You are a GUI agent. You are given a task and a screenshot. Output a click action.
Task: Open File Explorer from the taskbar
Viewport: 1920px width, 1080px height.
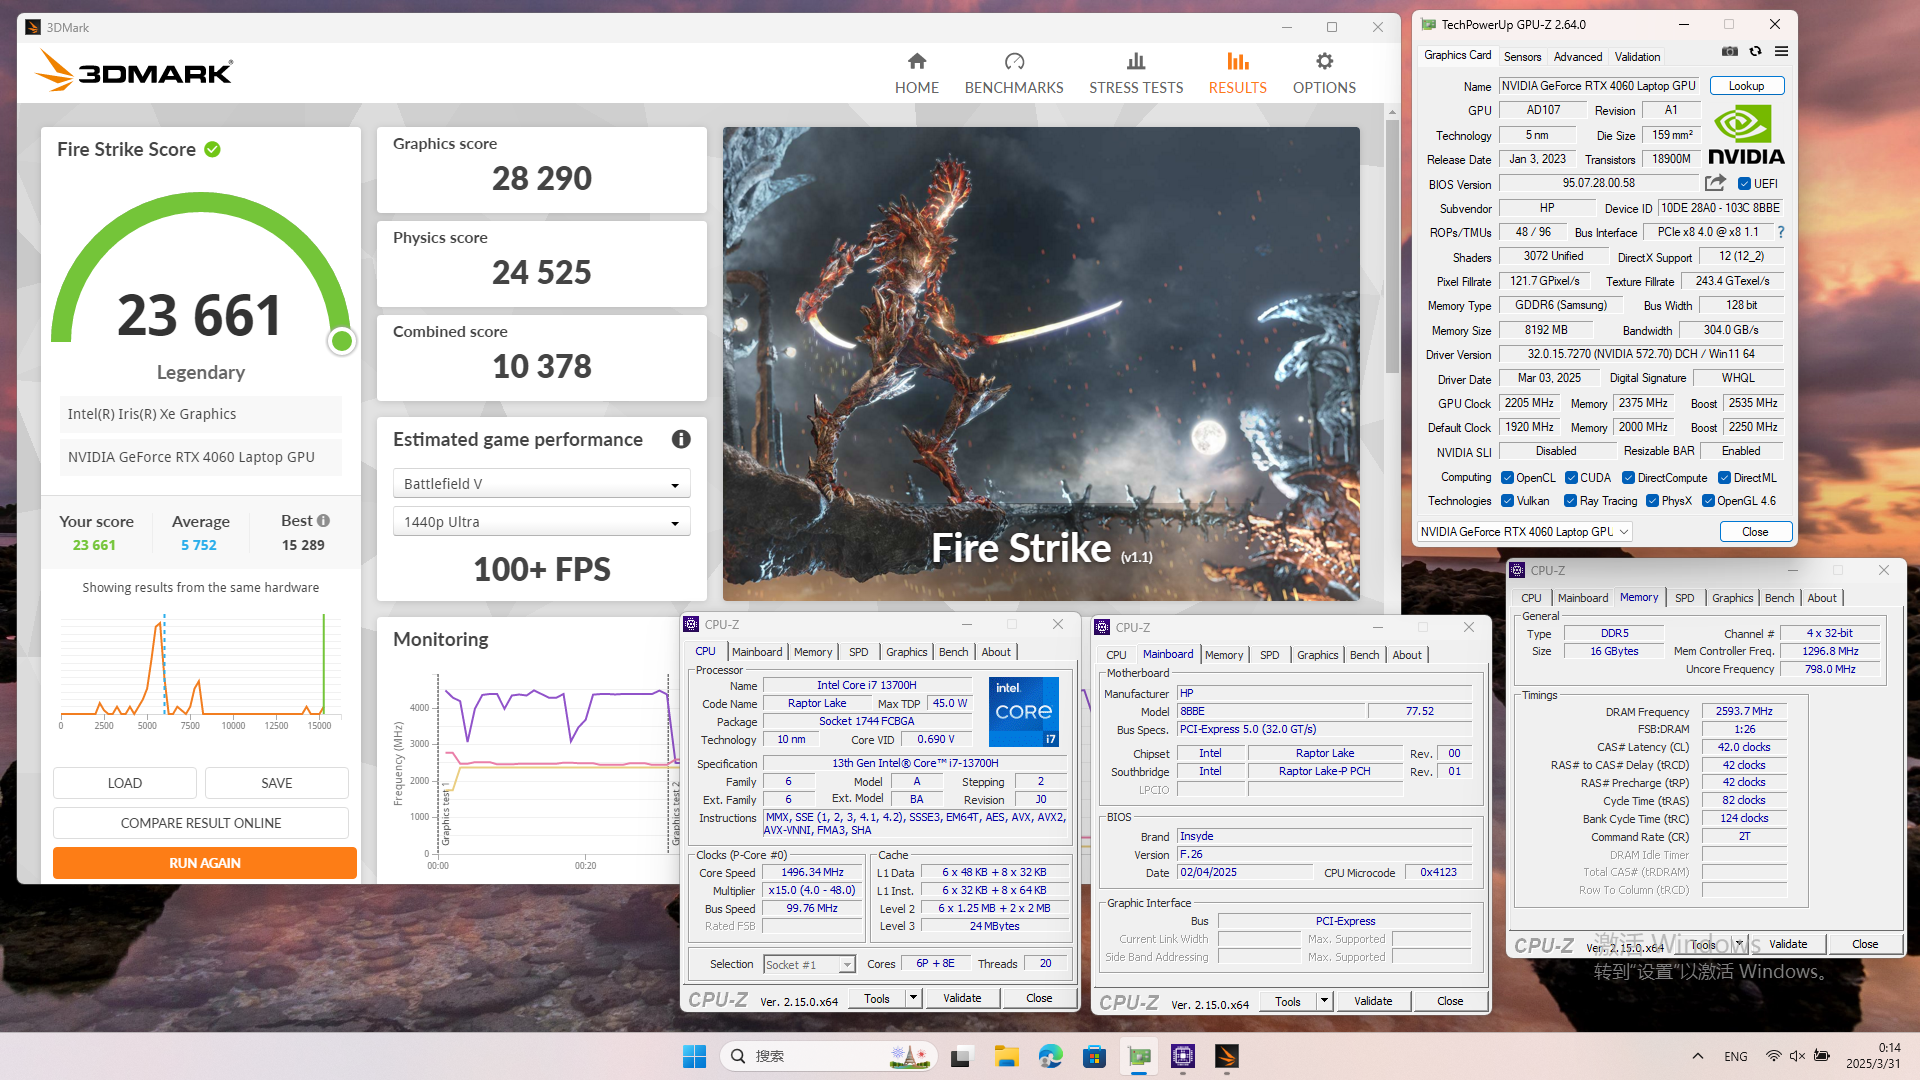pos(1006,1056)
